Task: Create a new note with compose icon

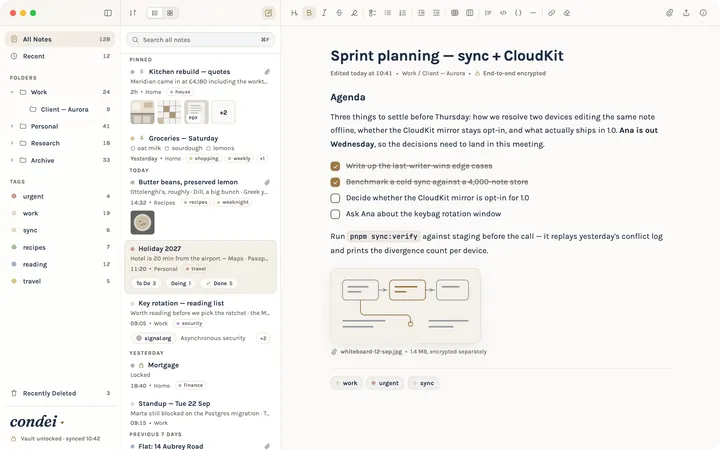Action: [268, 13]
